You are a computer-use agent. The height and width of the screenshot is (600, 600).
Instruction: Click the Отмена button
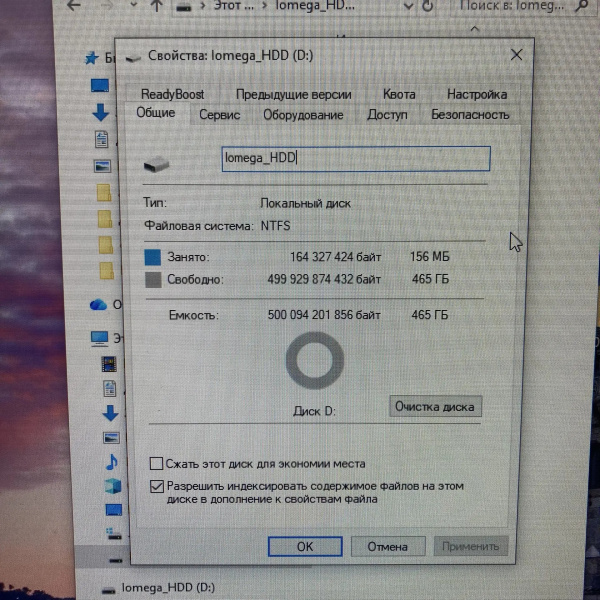tap(388, 546)
